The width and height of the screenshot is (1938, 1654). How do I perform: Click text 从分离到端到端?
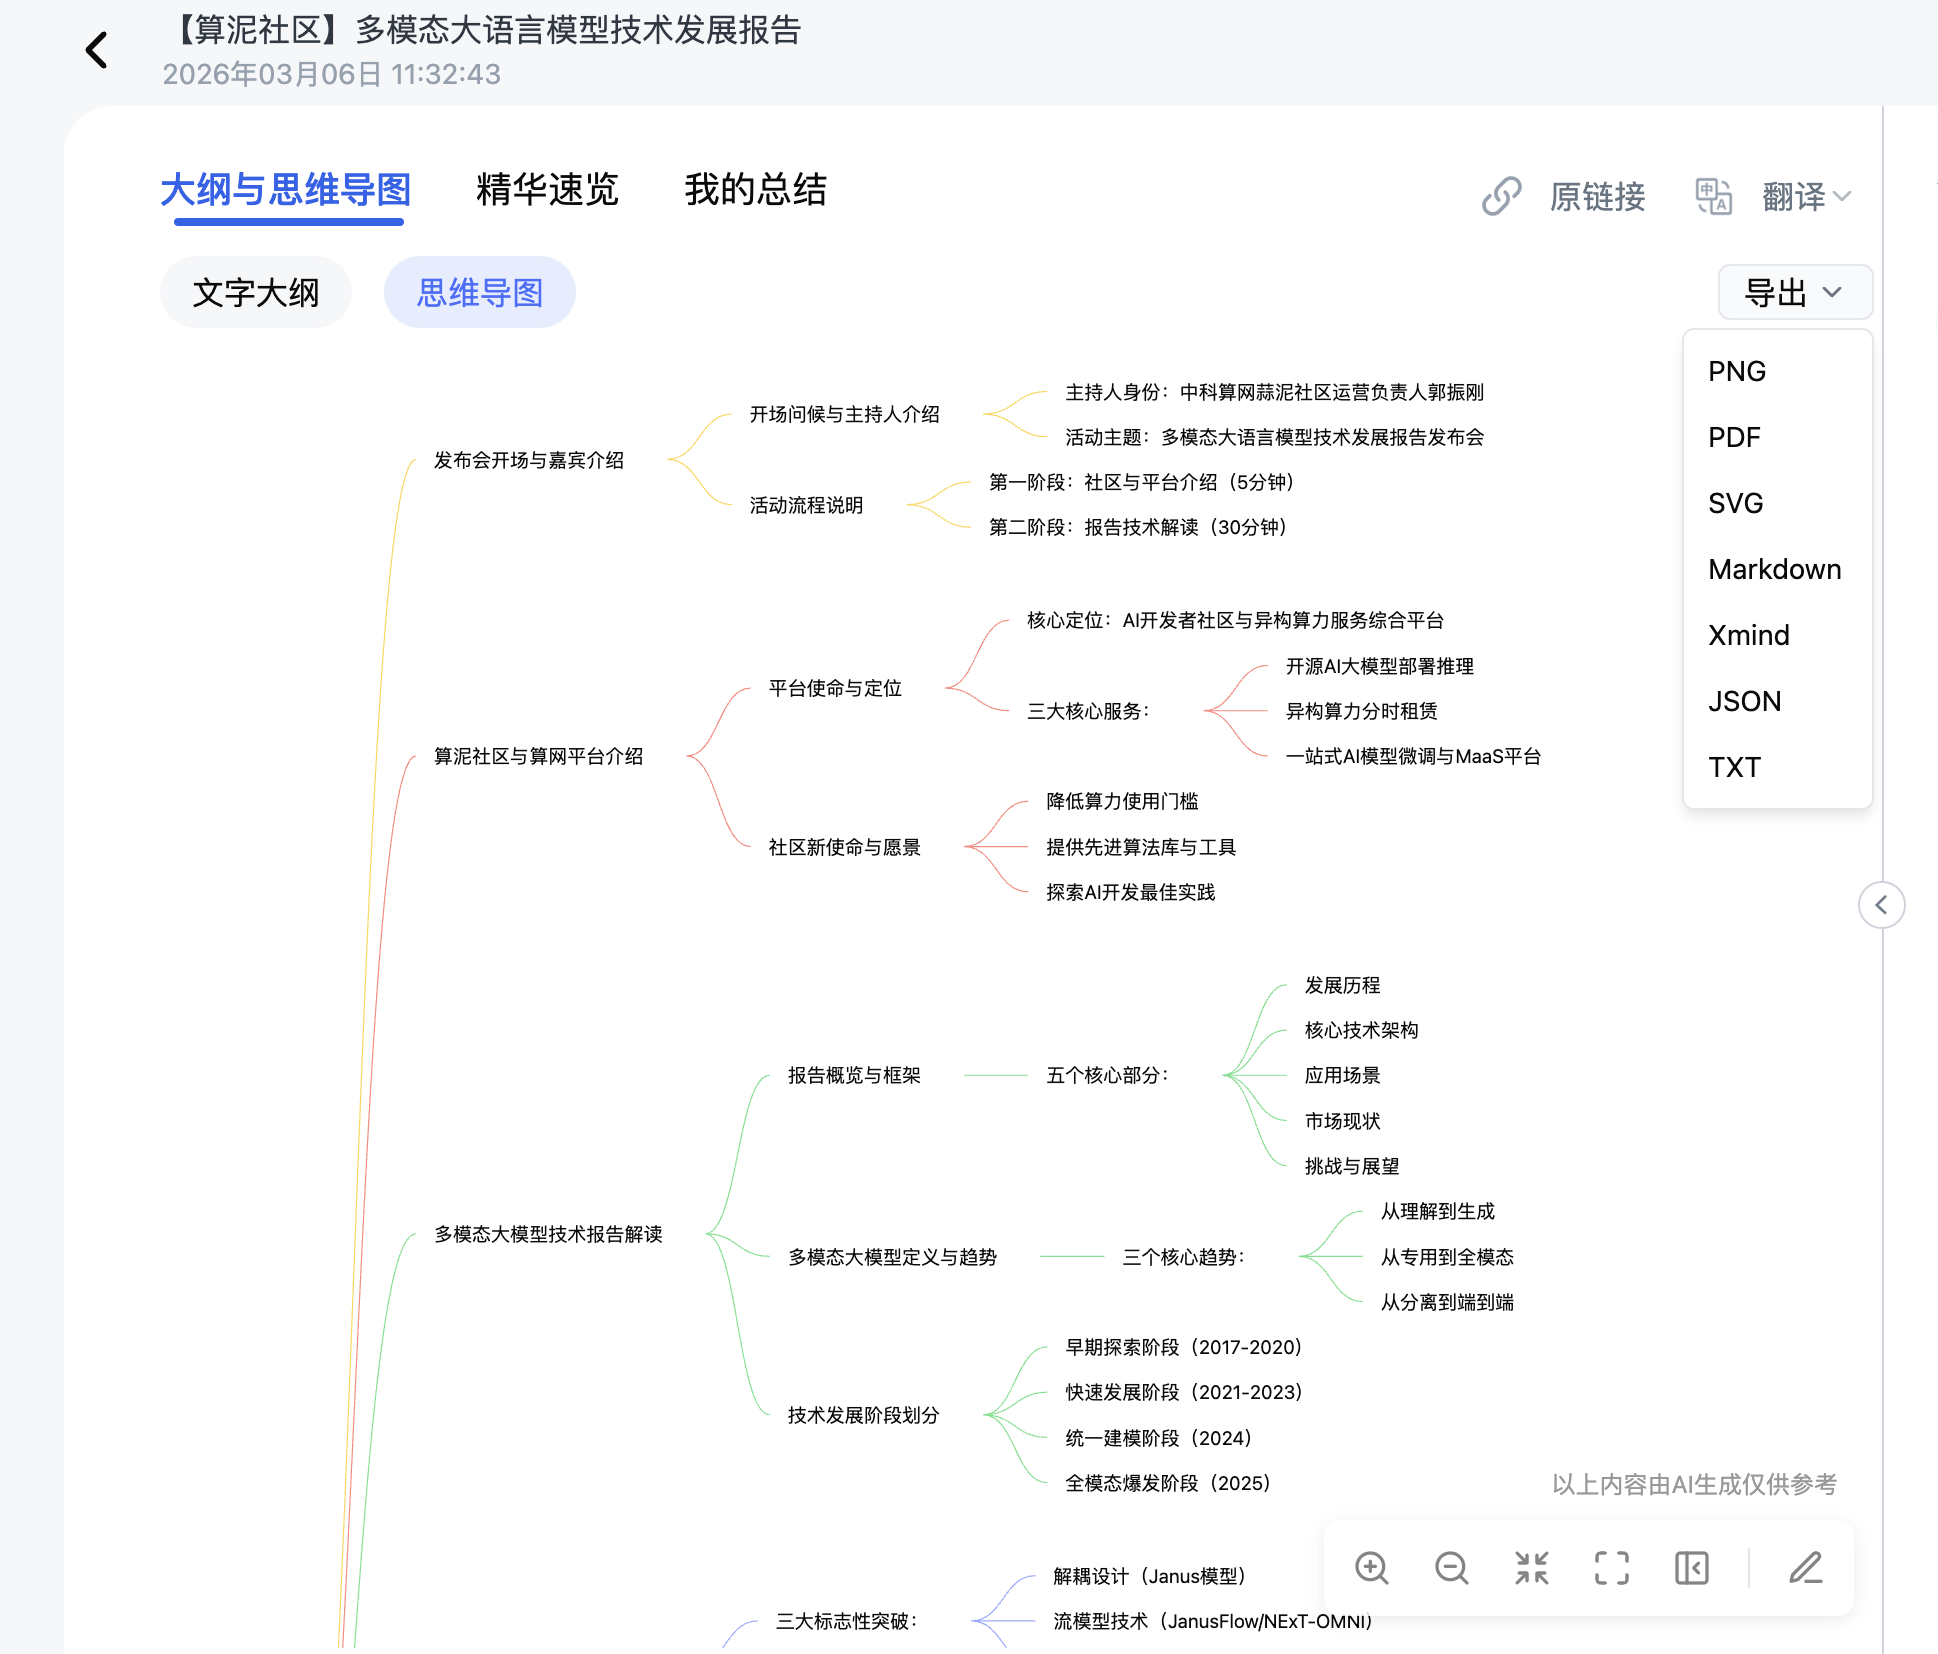point(1447,1302)
